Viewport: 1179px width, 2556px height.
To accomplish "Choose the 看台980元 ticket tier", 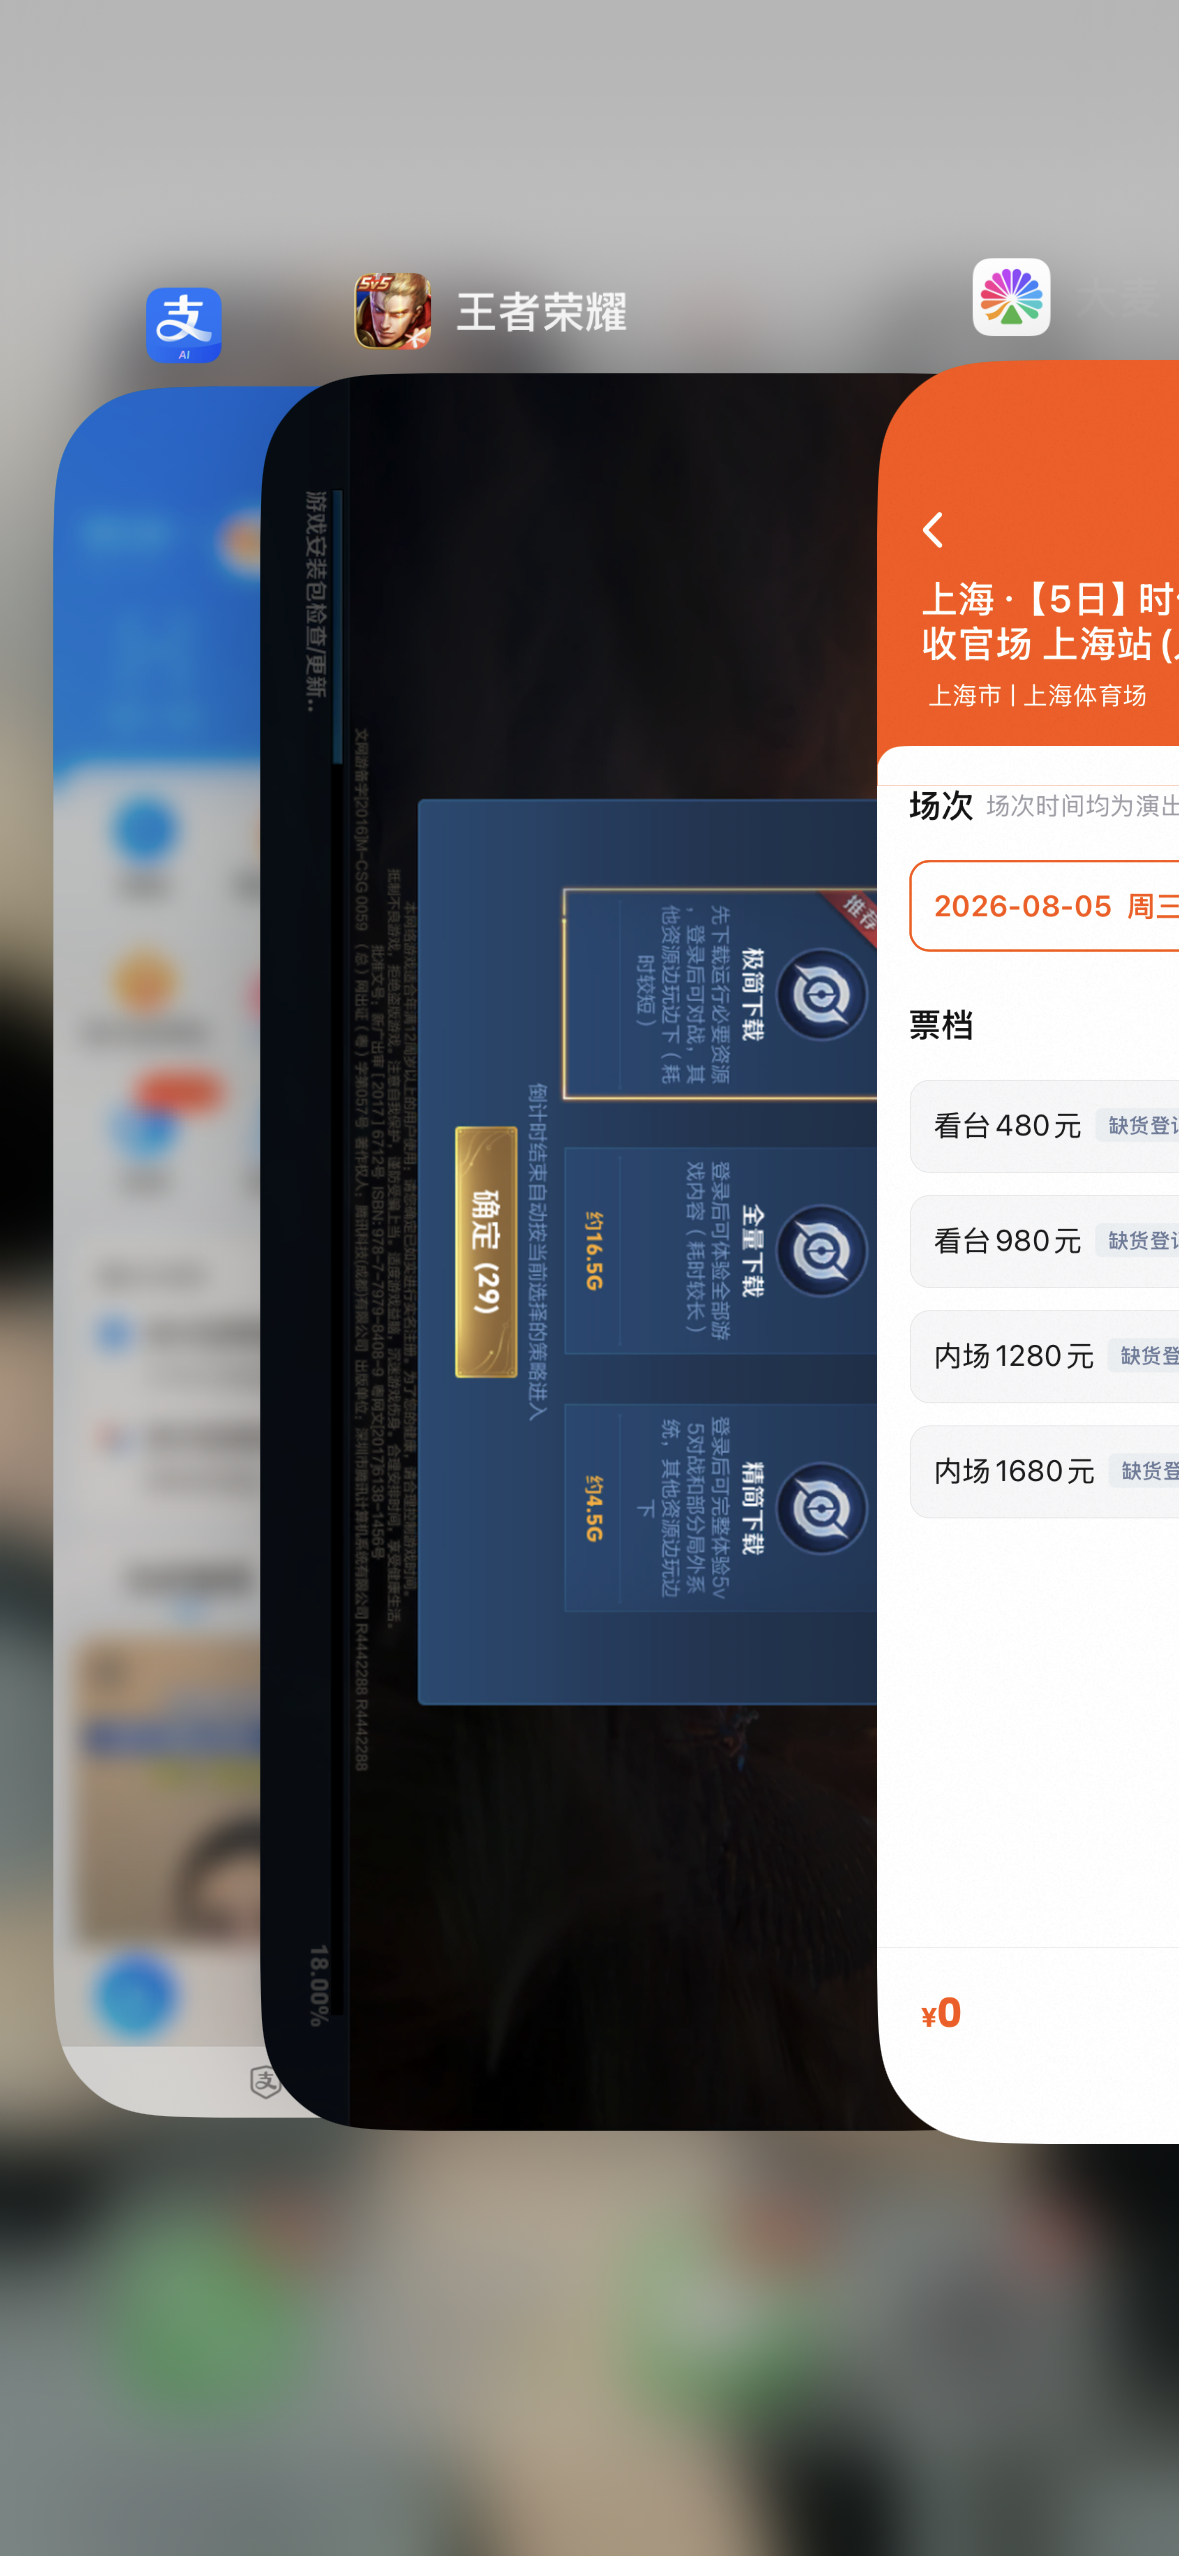I will tap(1044, 1241).
